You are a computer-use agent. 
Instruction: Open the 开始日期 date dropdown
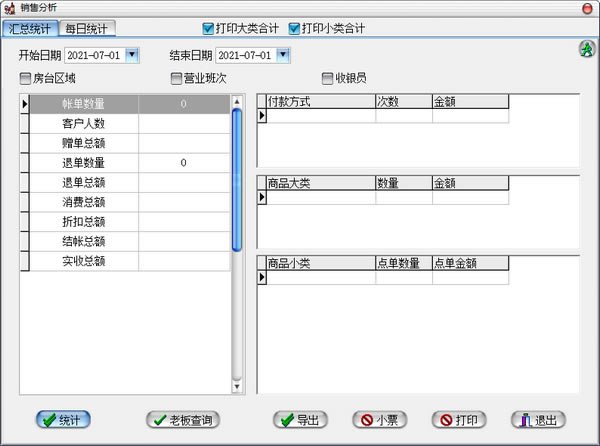[x=132, y=54]
